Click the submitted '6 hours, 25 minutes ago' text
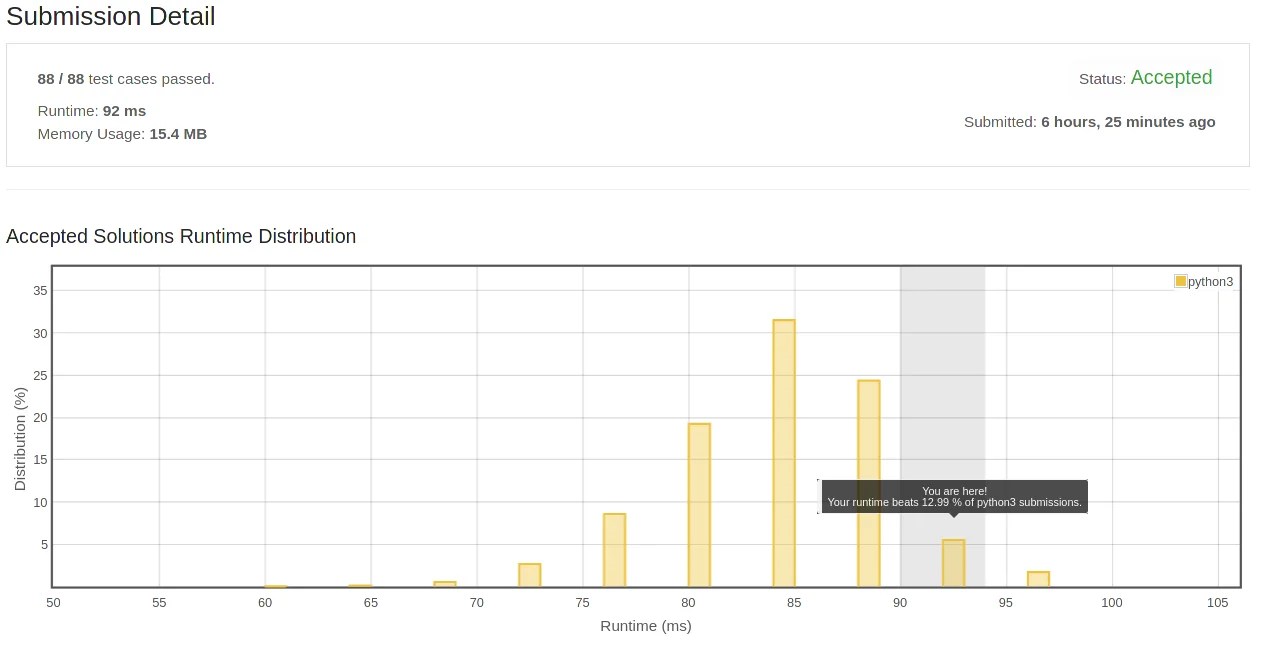This screenshot has height=662, width=1267. [1128, 122]
